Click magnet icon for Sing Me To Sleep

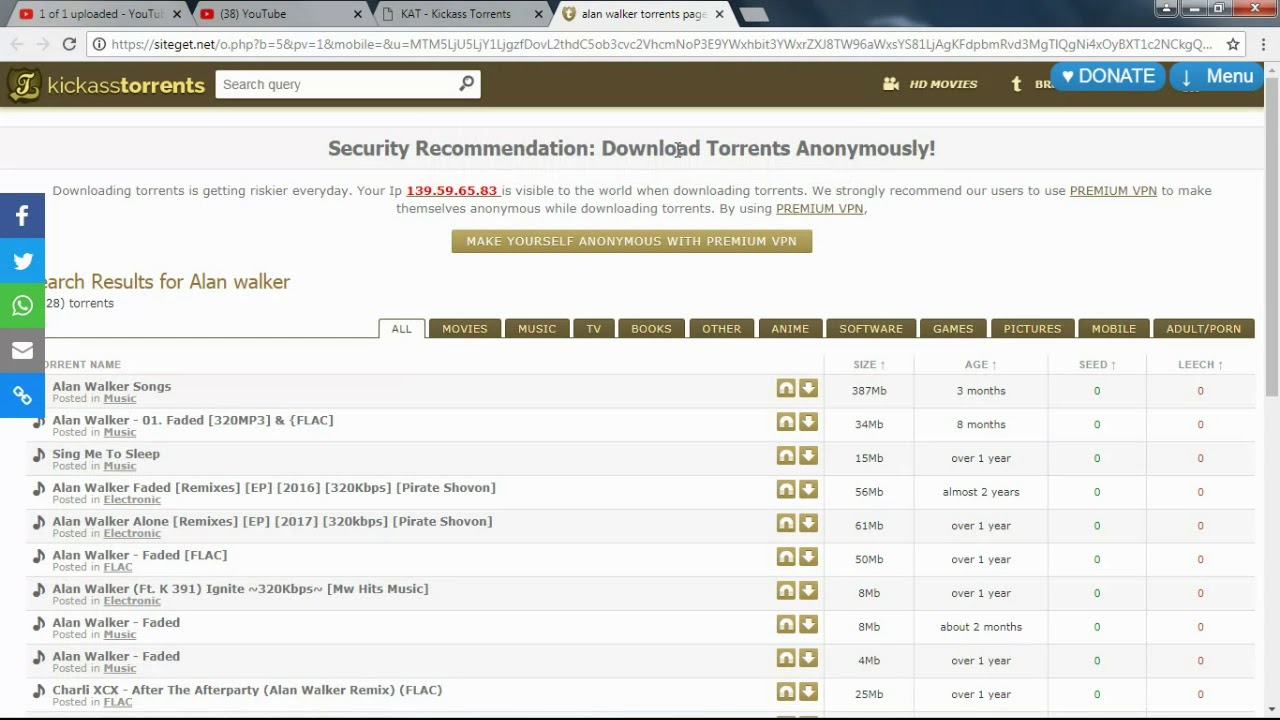click(786, 456)
